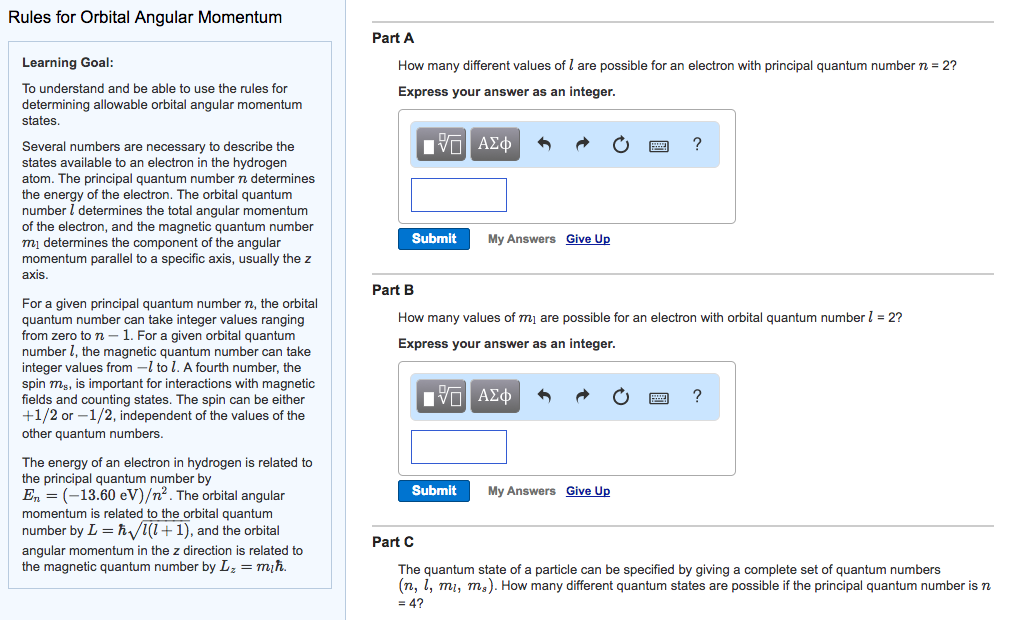The height and width of the screenshot is (620, 1012).
Task: Submit the Part B answer
Action: [x=434, y=491]
